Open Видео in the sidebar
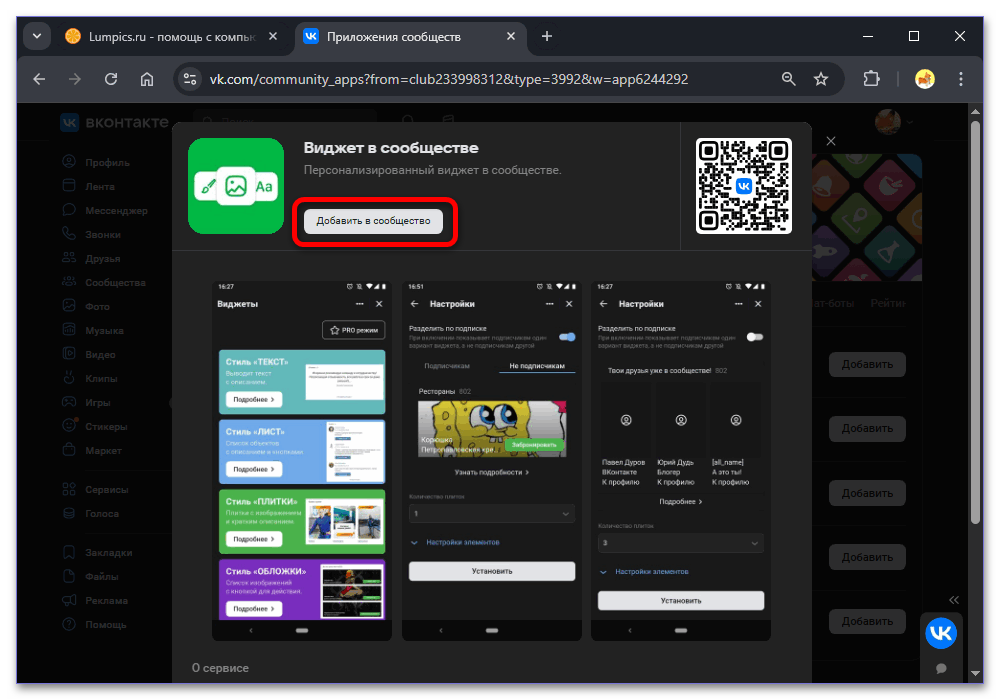Viewport: 1000px width, 700px height. 89,354
